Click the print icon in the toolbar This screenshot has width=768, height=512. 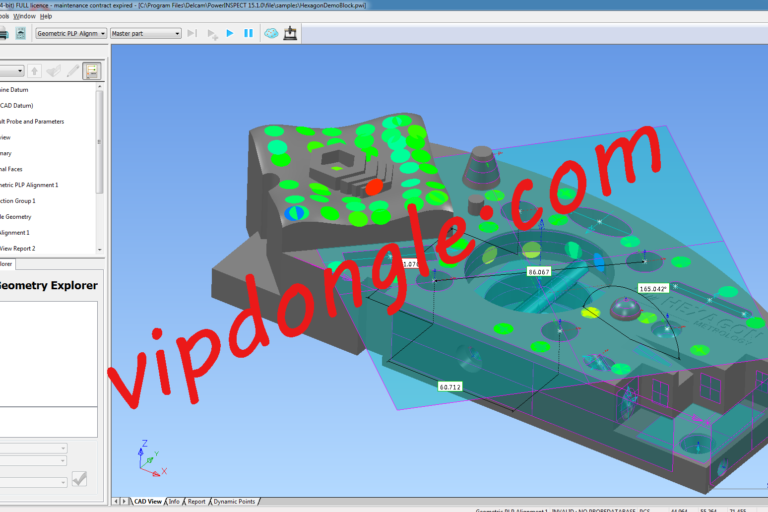pyautogui.click(x=3, y=33)
